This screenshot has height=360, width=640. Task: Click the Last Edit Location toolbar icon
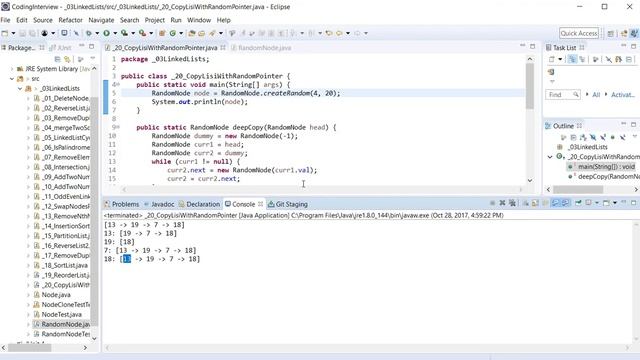329,33
